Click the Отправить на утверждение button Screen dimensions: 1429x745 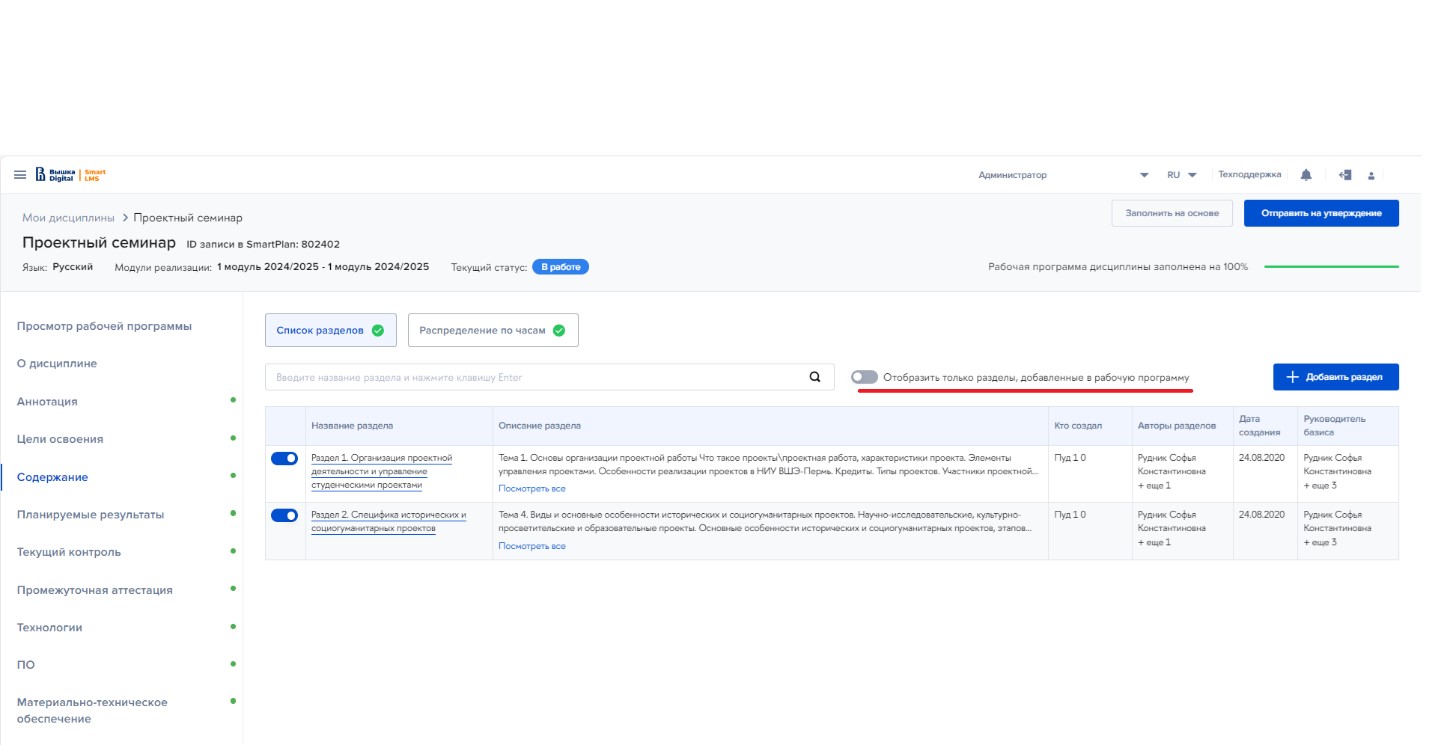tap(1320, 213)
